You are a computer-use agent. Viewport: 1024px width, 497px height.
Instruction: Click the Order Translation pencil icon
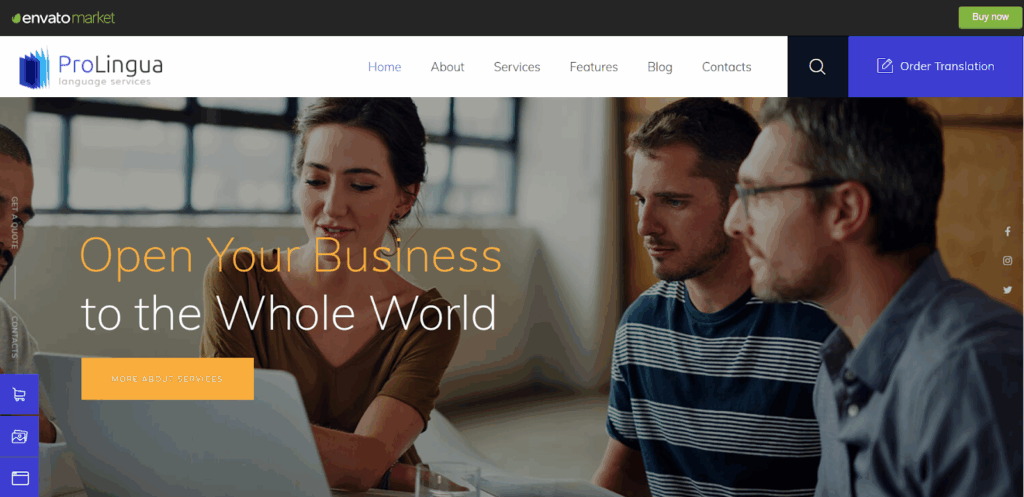[x=884, y=66]
